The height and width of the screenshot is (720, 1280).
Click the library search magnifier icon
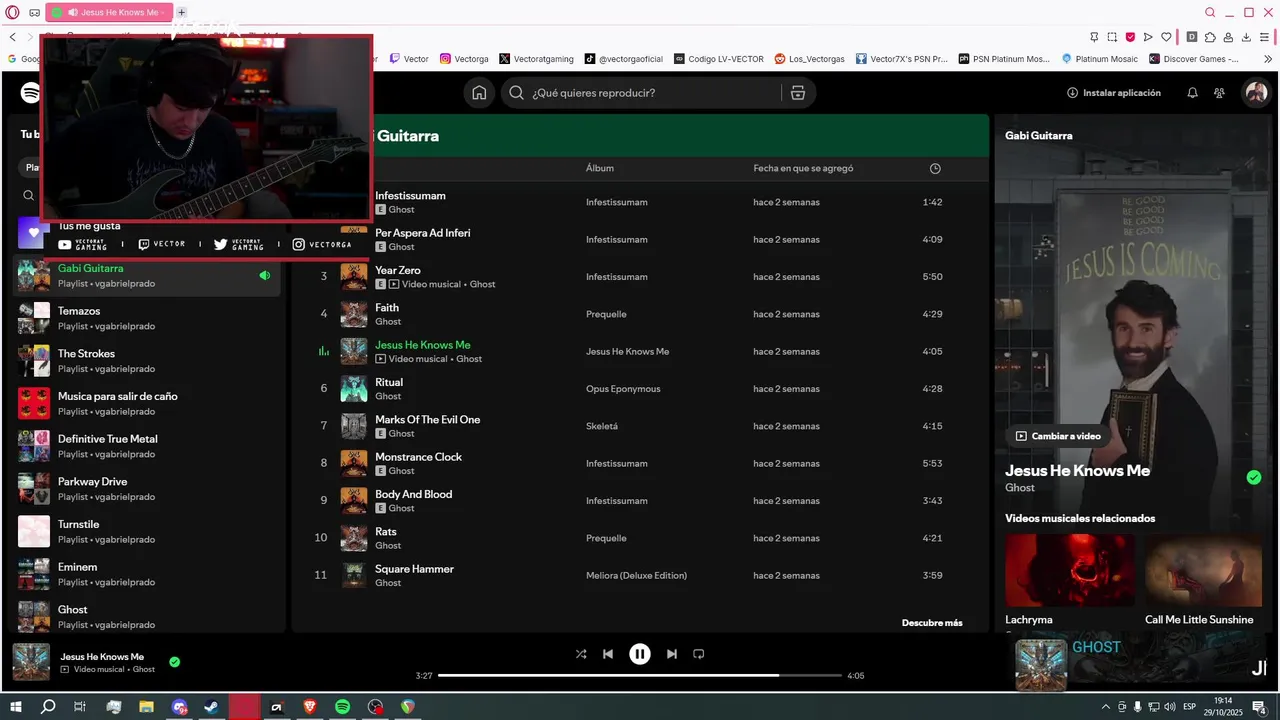tap(28, 196)
